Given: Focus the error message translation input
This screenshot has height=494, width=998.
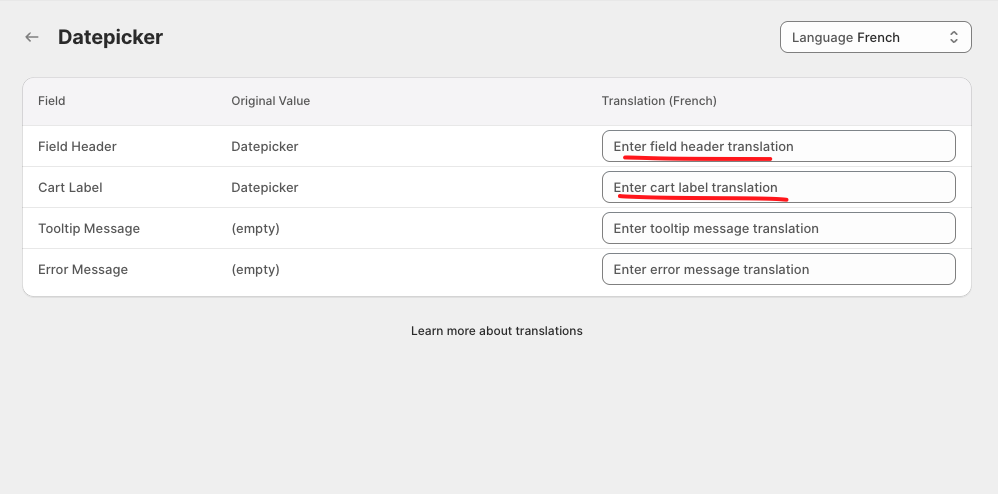Looking at the screenshot, I should click(778, 269).
